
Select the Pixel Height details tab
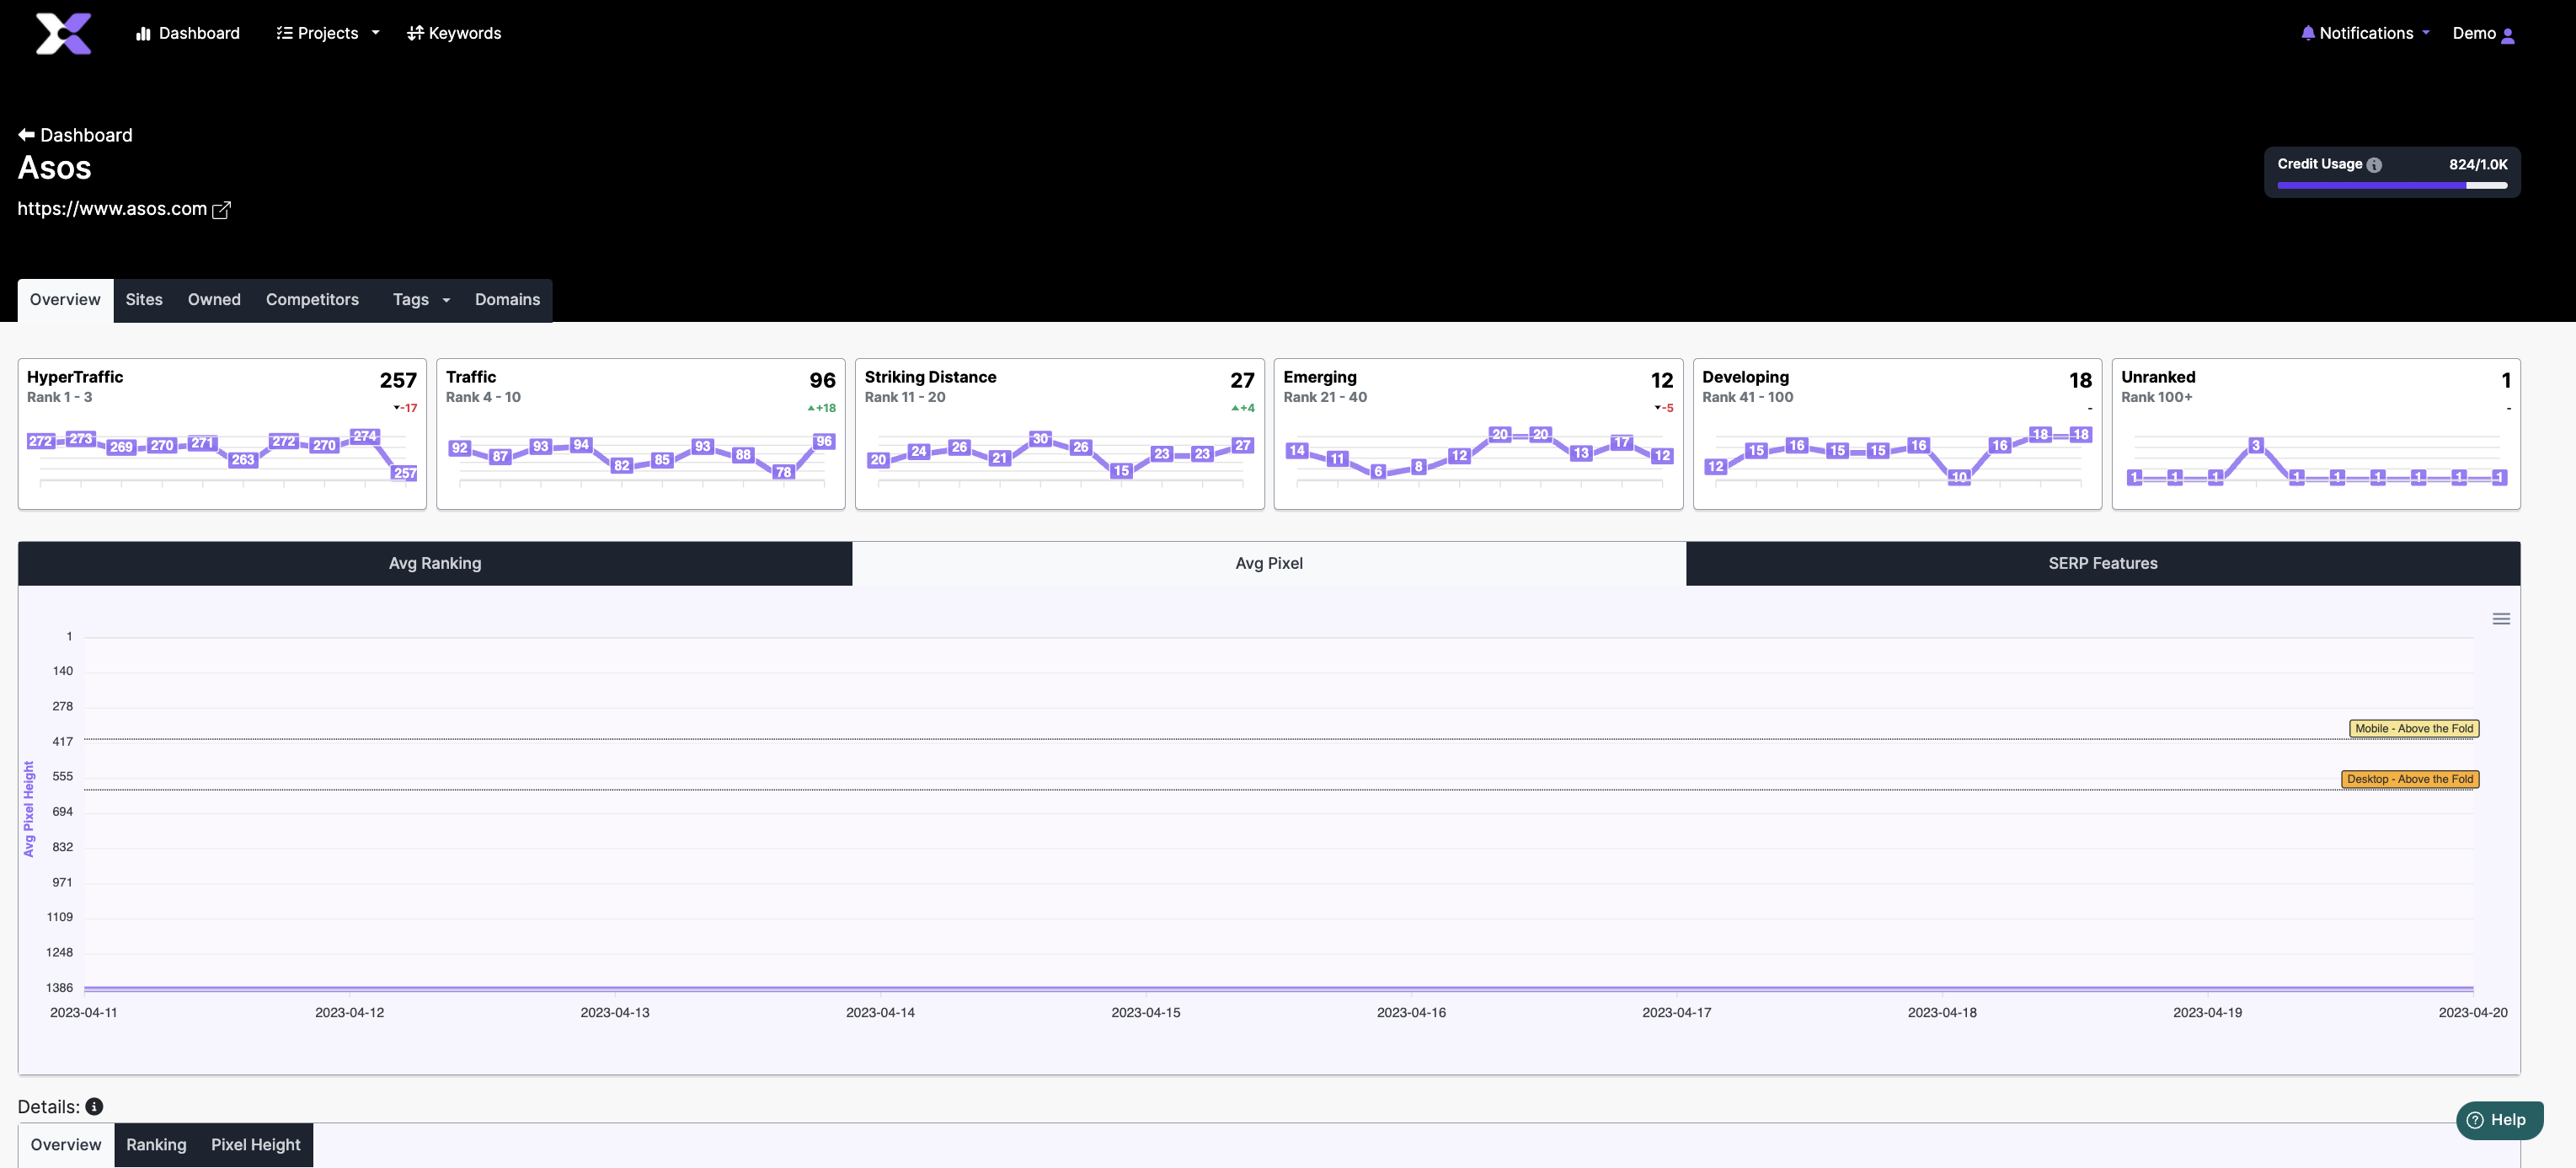pyautogui.click(x=255, y=1144)
